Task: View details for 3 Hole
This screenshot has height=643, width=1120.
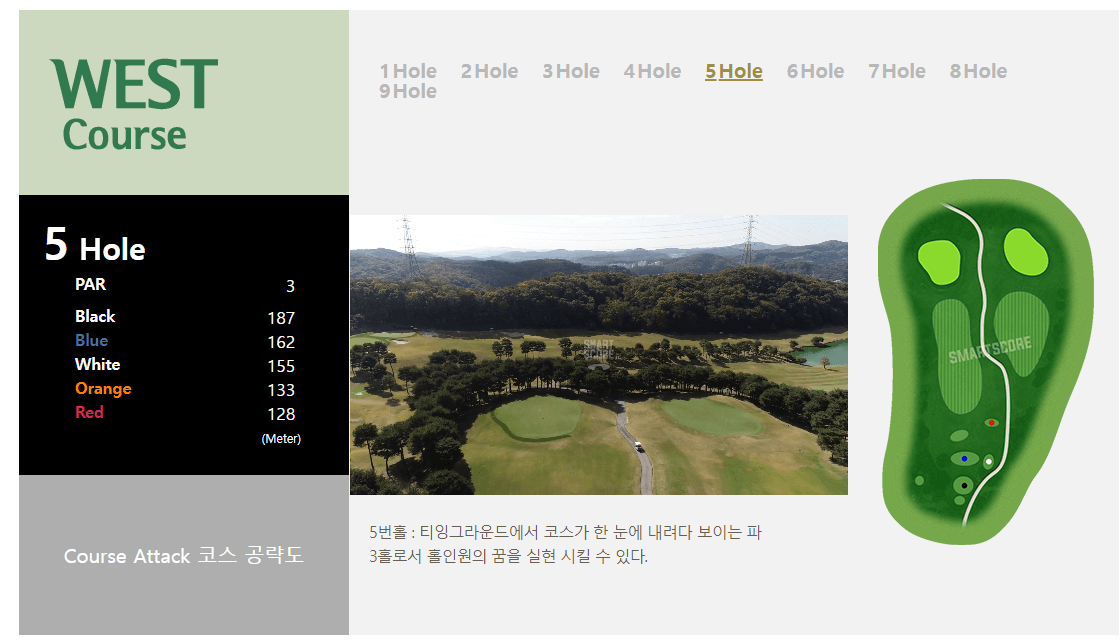Action: pos(570,71)
